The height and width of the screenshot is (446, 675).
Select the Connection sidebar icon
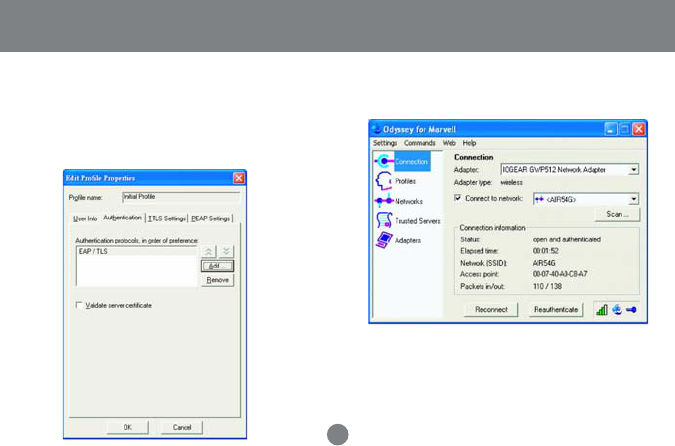[383, 161]
